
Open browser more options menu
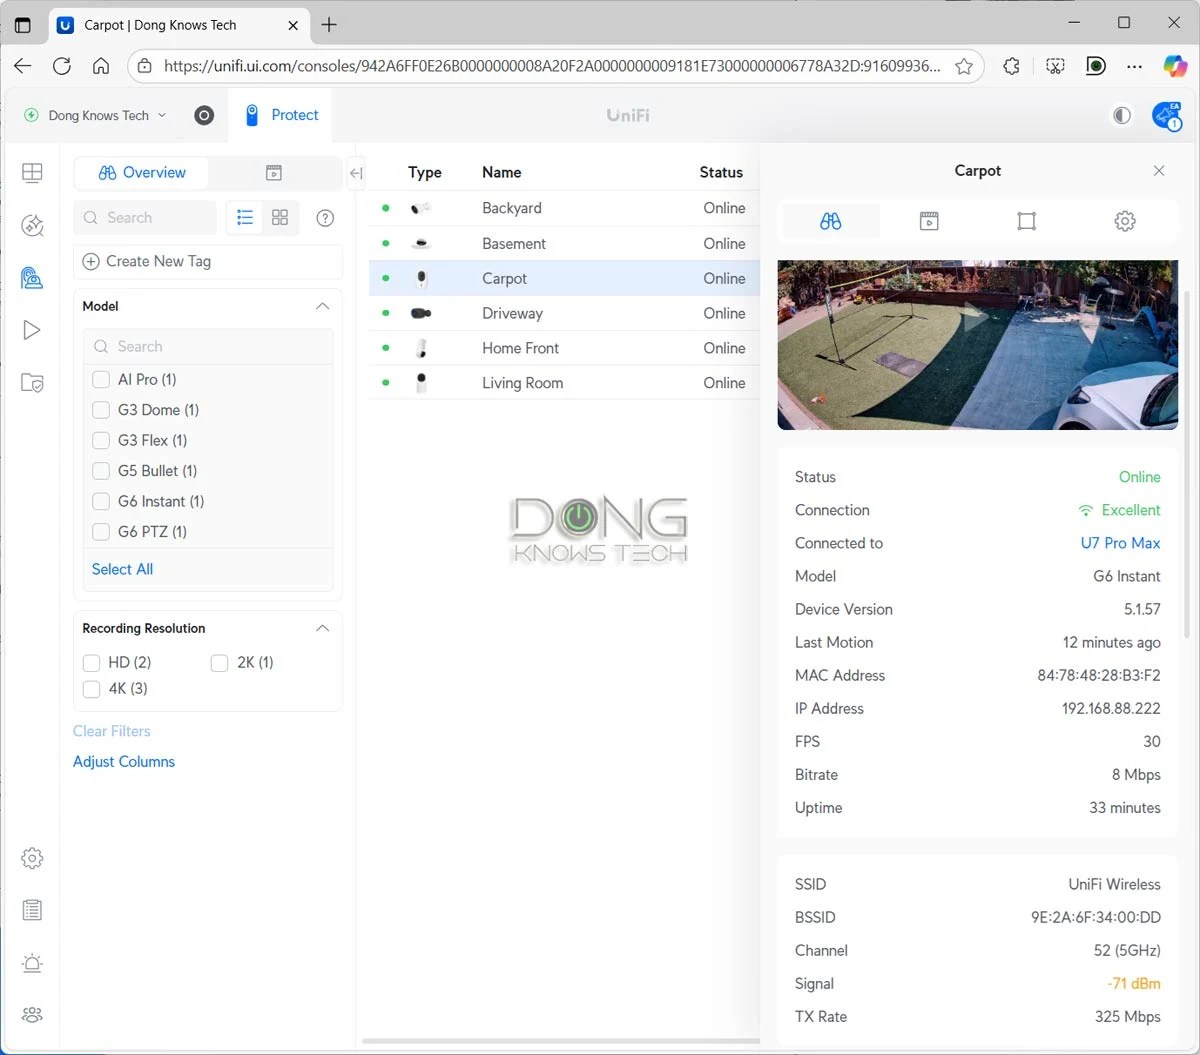click(x=1134, y=66)
